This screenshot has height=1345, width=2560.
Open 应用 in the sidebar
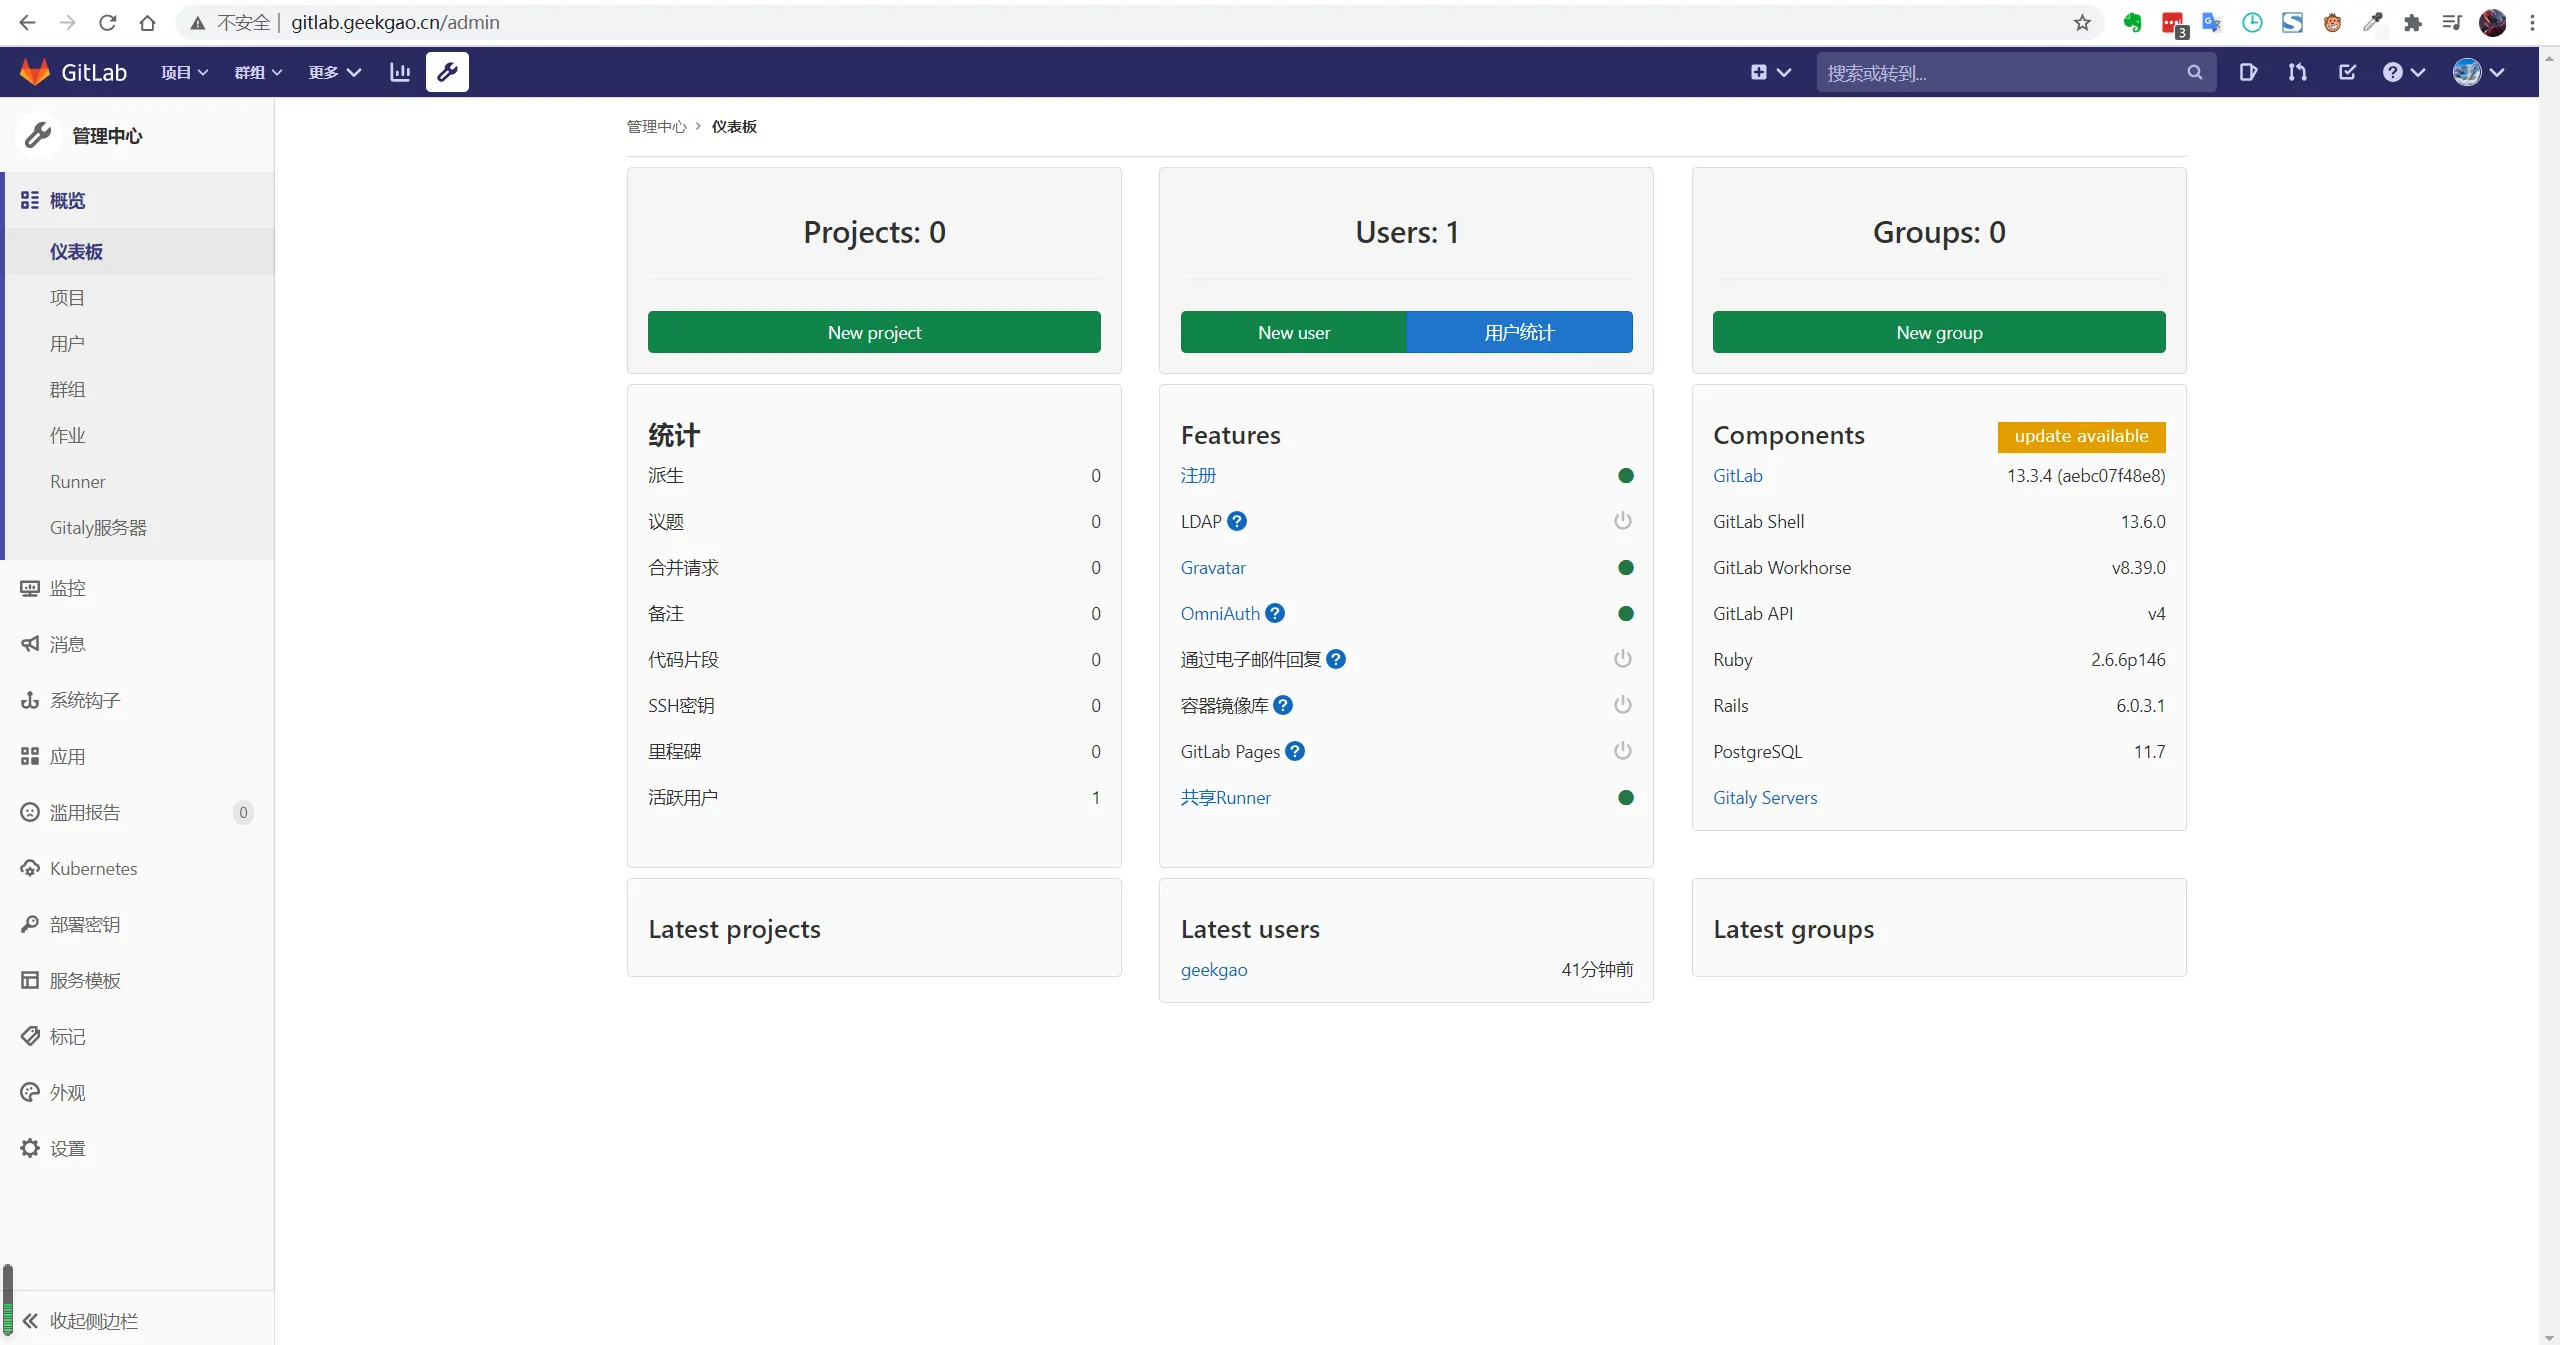(137, 756)
